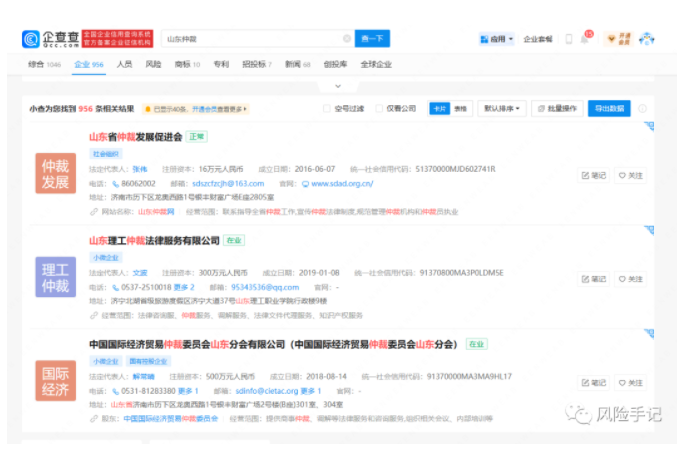Viewport: 677px width, 452px height.
Task: Click 导出数据 button
Action: click(609, 108)
